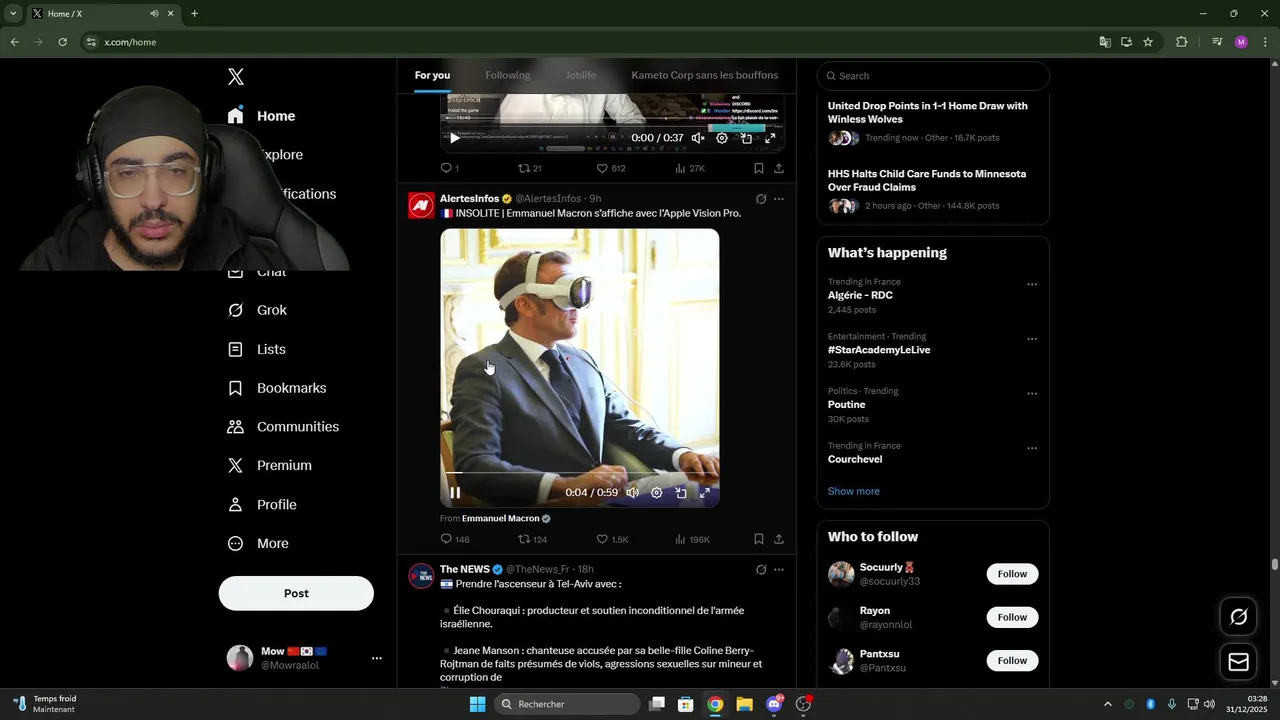Image resolution: width=1280 pixels, height=720 pixels.
Task: Open AlertesInfos profile avatar
Action: tap(422, 205)
